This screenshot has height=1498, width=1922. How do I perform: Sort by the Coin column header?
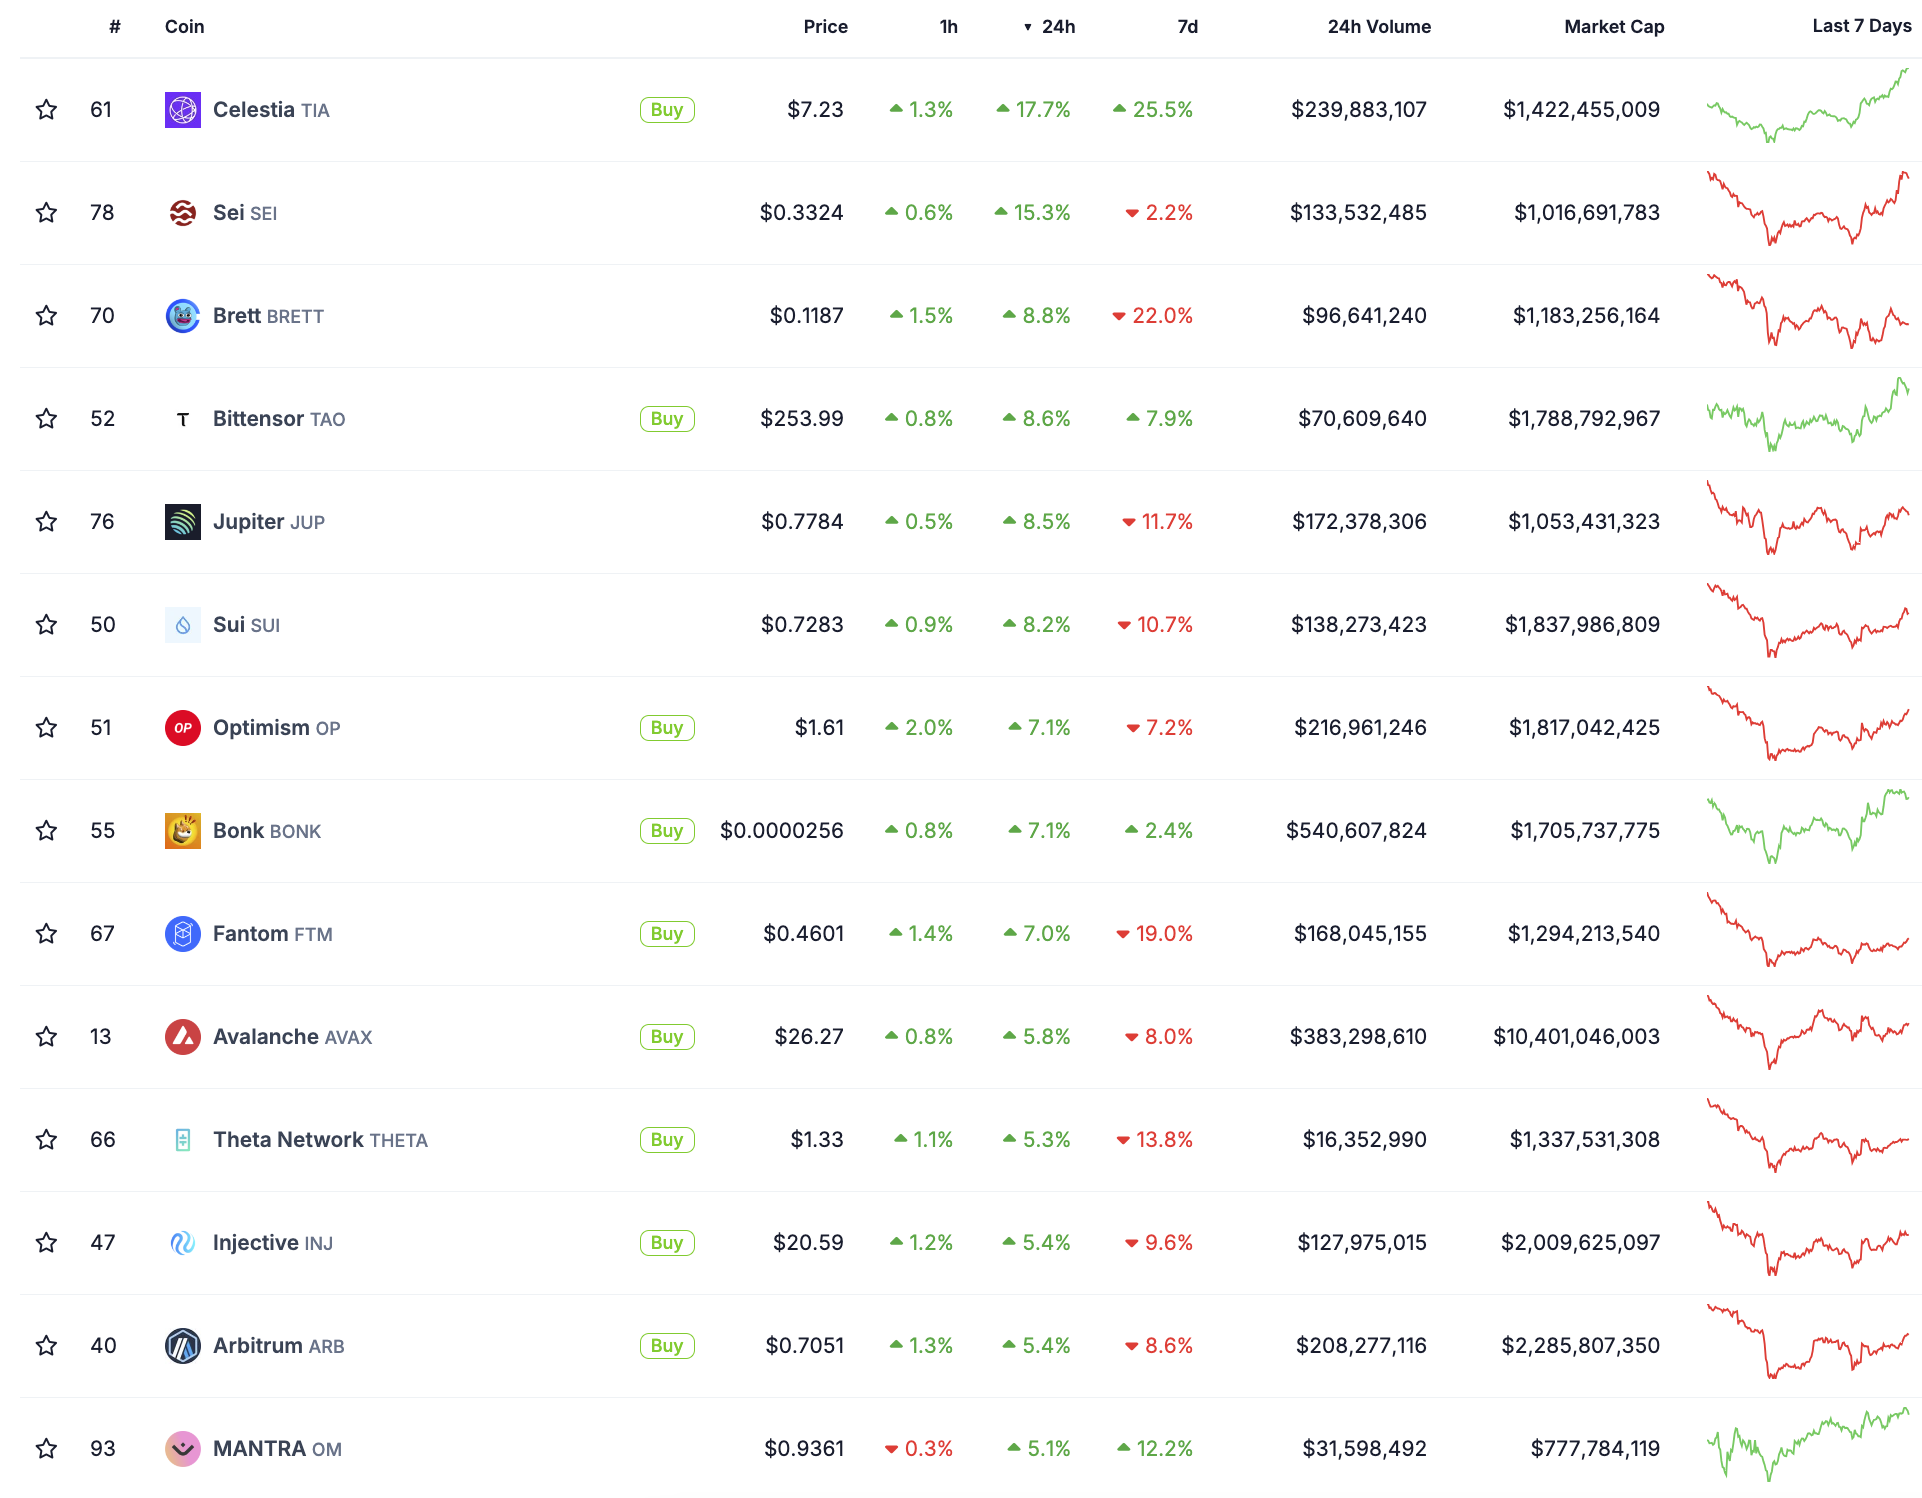pyautogui.click(x=184, y=27)
